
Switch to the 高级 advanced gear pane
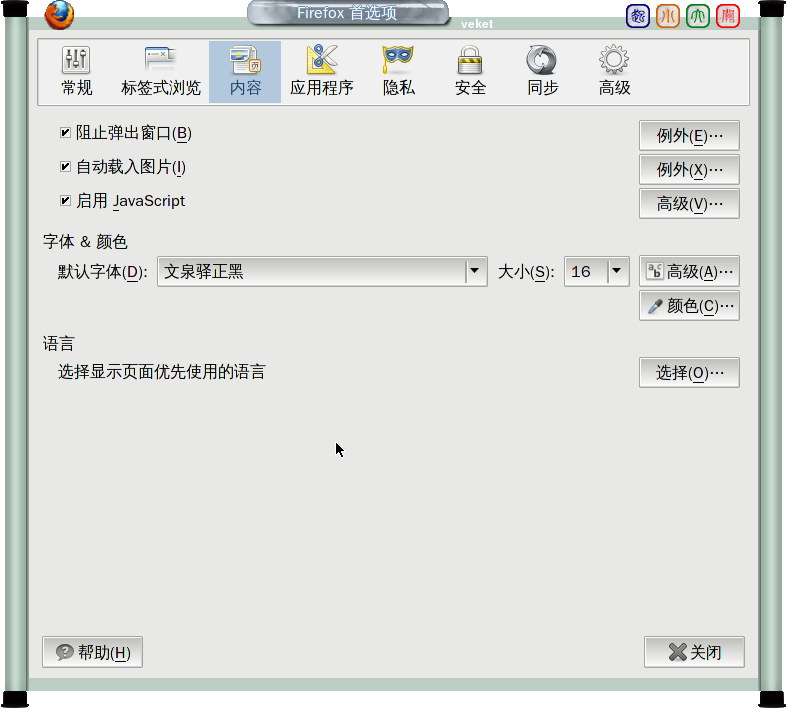(614, 72)
